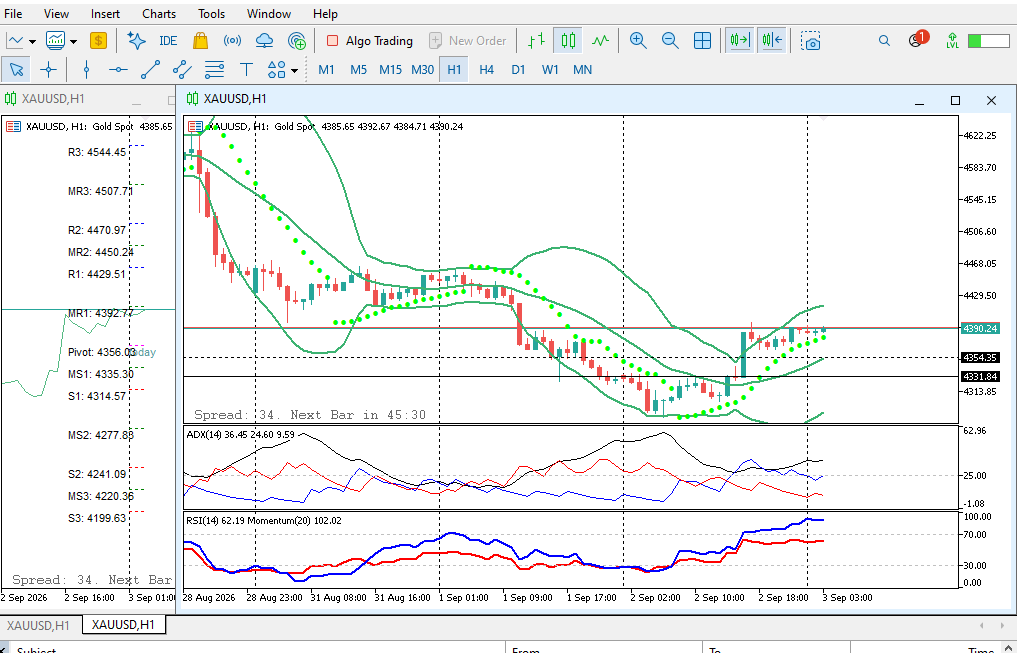Expand the chart type dropdown arrow
This screenshot has width=1025, height=653.
pos(32,42)
